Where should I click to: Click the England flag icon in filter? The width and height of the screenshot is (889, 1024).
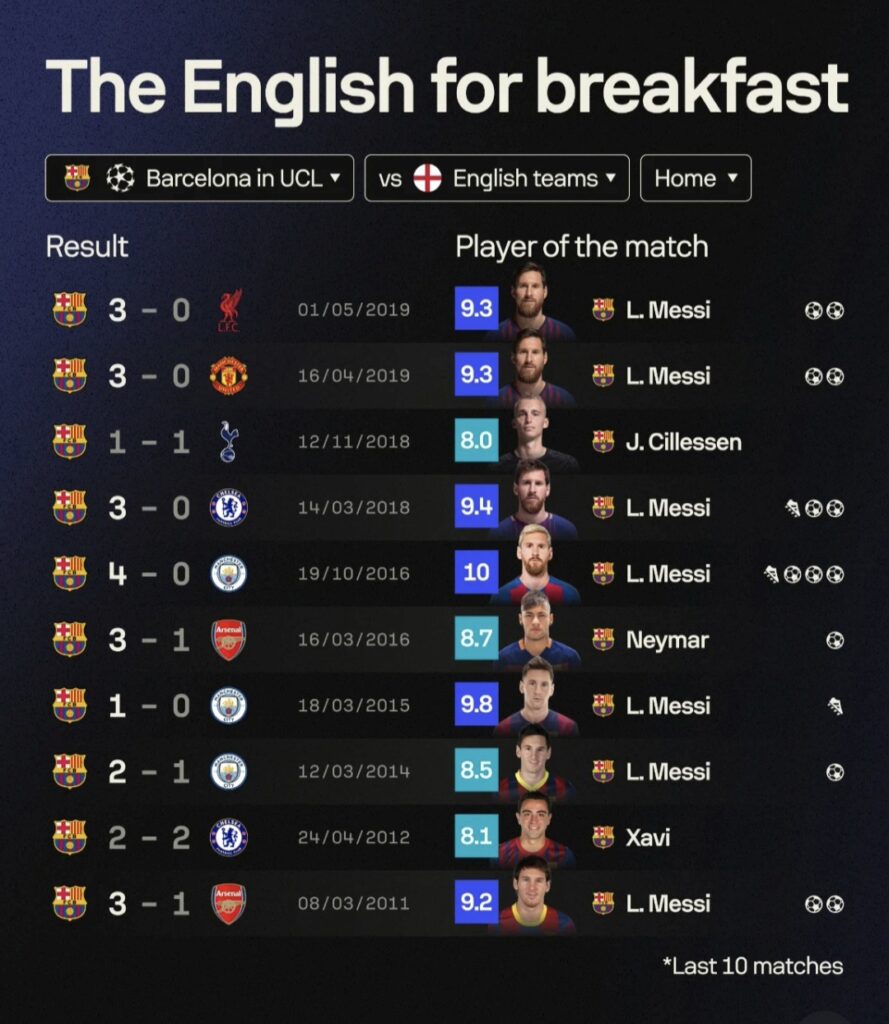pos(427,179)
